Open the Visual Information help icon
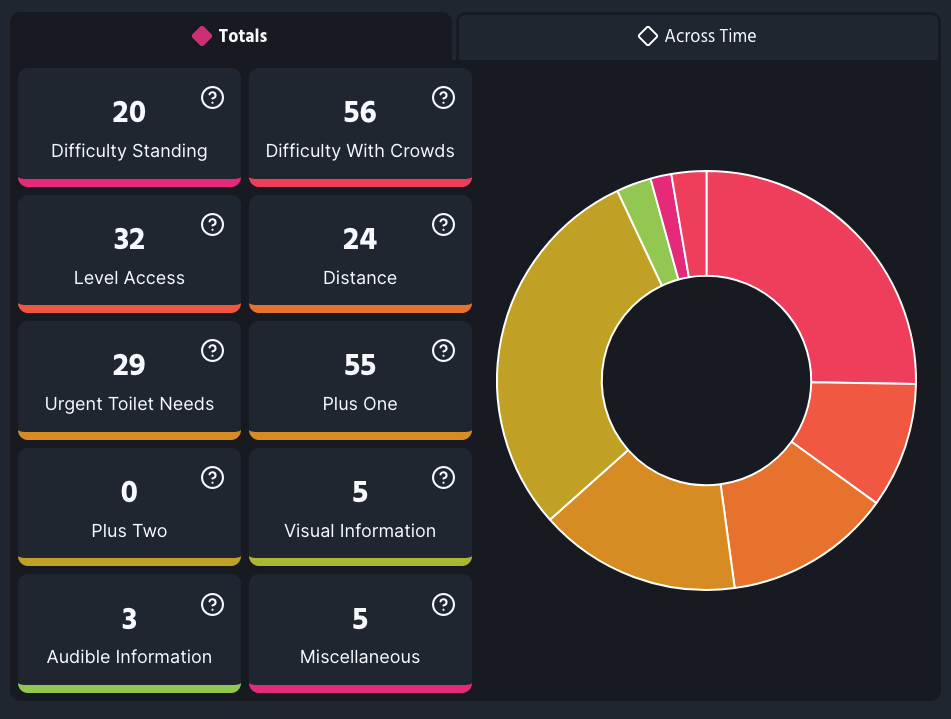This screenshot has height=719, width=951. [x=443, y=478]
